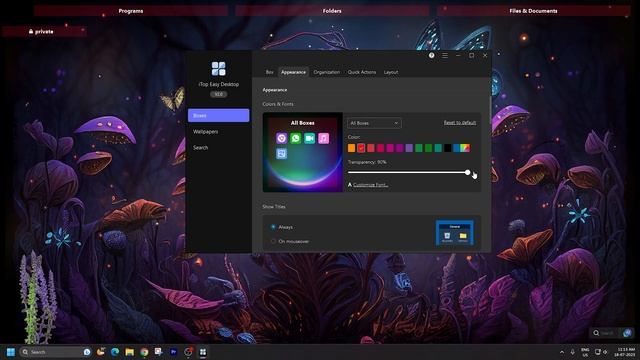
Task: Switch to the Layout tab
Action: pos(391,72)
